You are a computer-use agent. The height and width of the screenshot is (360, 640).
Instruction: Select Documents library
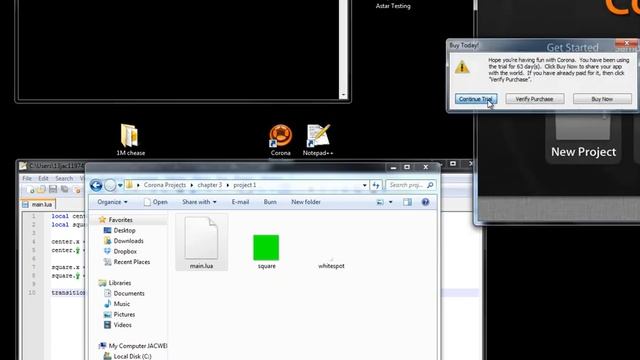(x=124, y=293)
